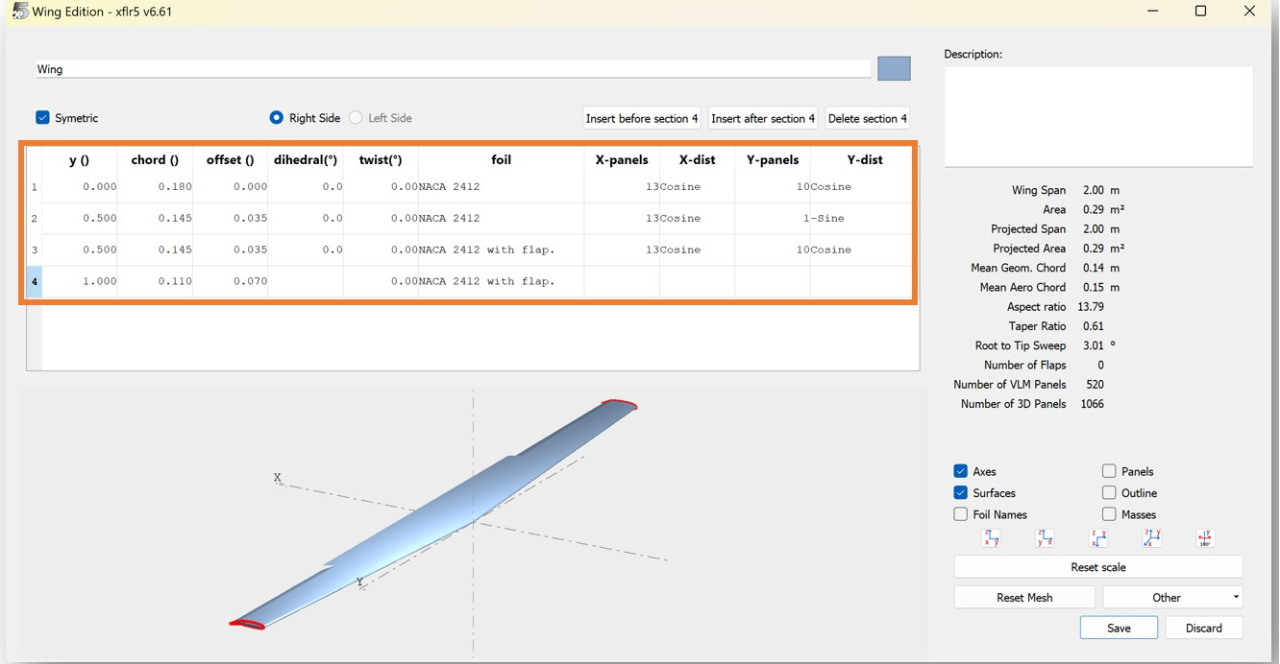Click Insert before section 4
This screenshot has height=664, width=1280.
[642, 118]
